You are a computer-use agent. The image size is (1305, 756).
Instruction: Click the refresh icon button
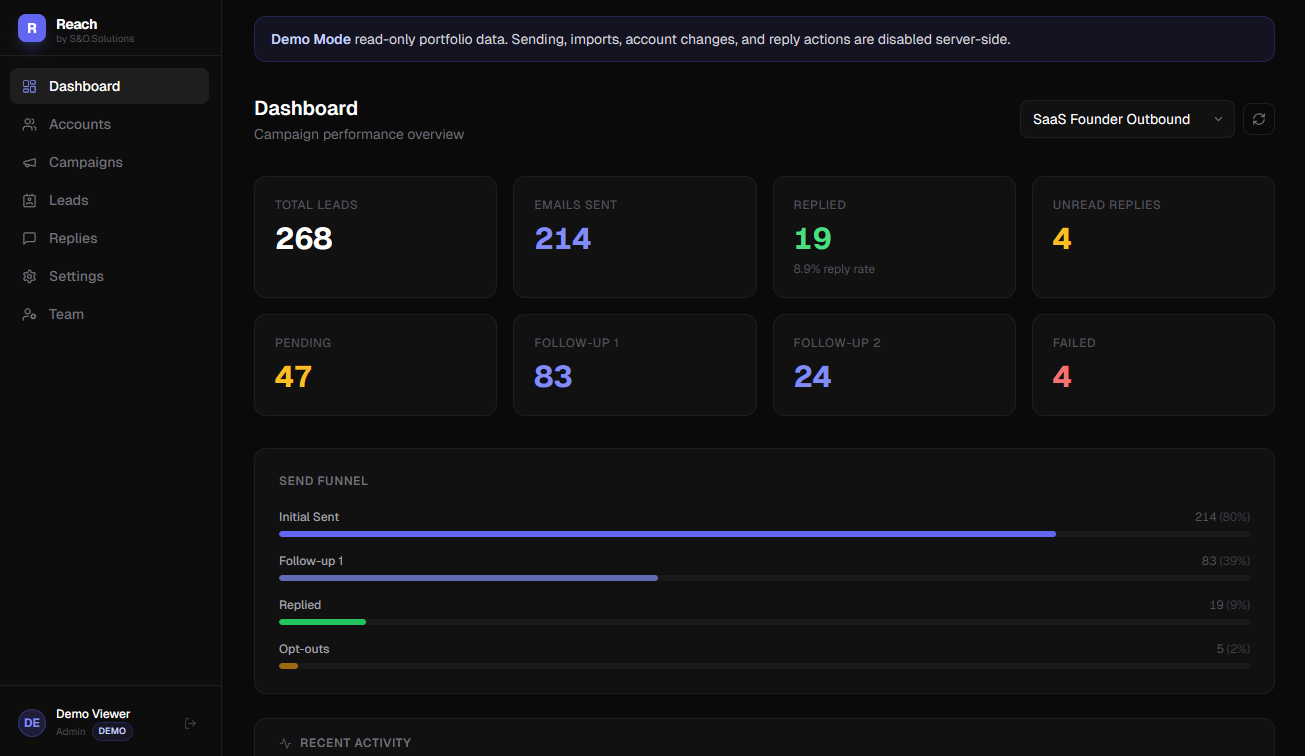1259,119
